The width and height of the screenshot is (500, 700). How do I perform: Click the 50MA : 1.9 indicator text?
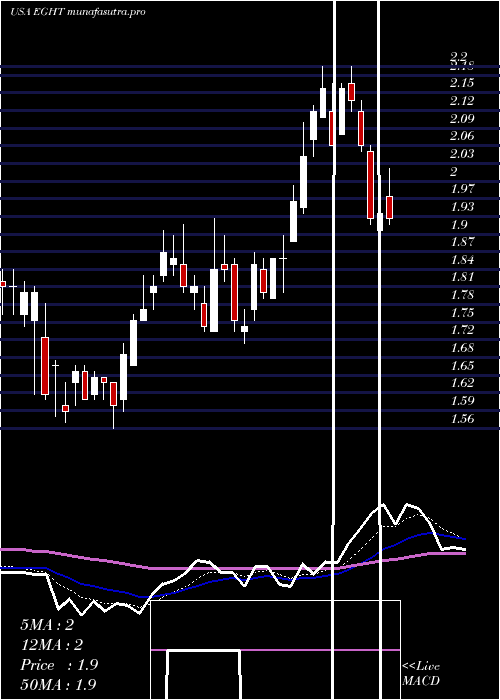click(58, 684)
